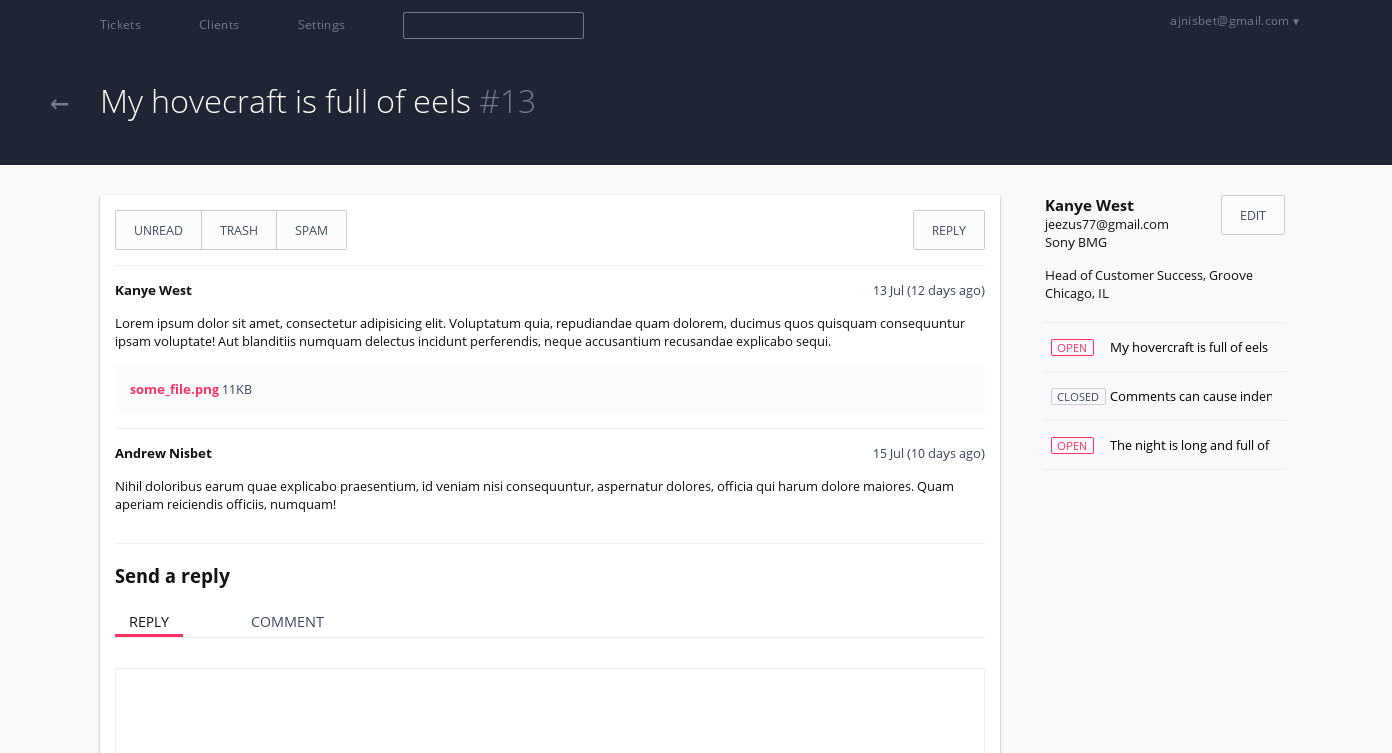This screenshot has width=1392, height=753.
Task: Click the search field in the header
Action: click(493, 25)
